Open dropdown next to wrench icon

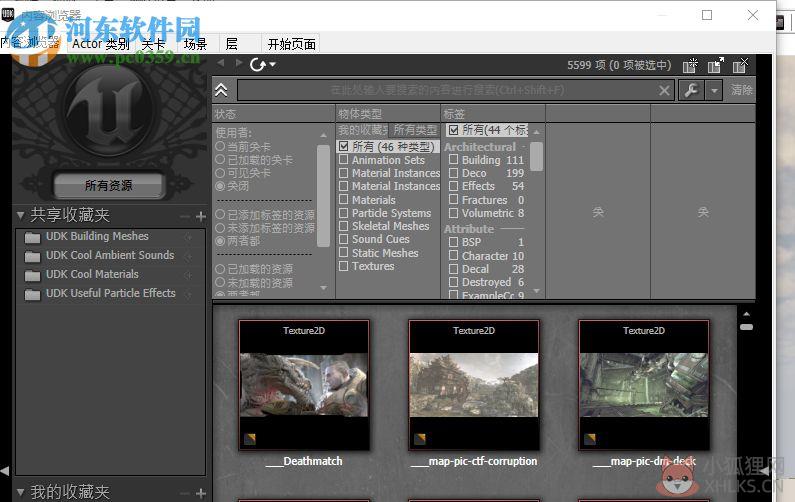click(714, 90)
